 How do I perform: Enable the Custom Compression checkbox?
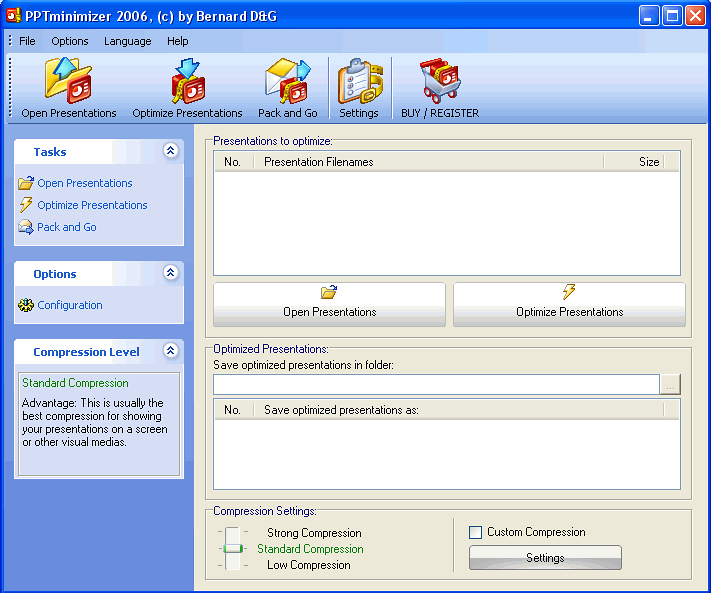[476, 532]
